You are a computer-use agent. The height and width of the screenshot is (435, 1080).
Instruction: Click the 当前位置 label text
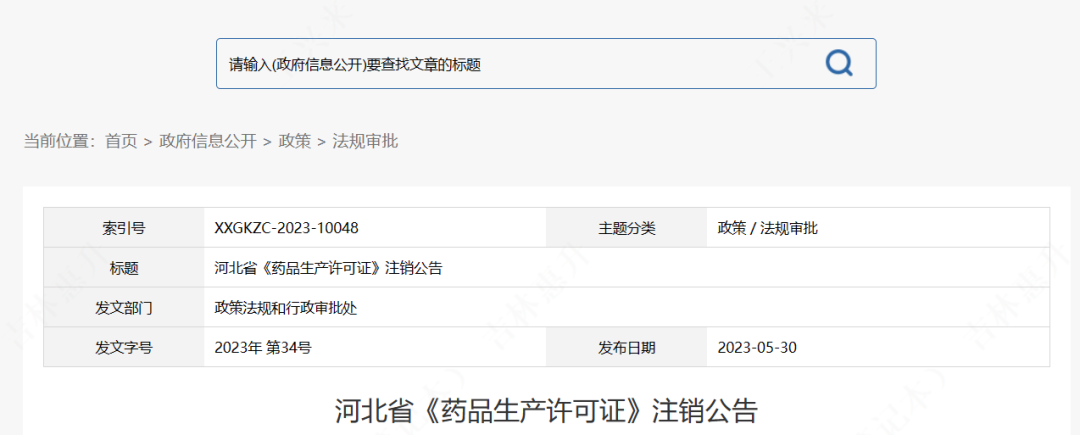[58, 141]
